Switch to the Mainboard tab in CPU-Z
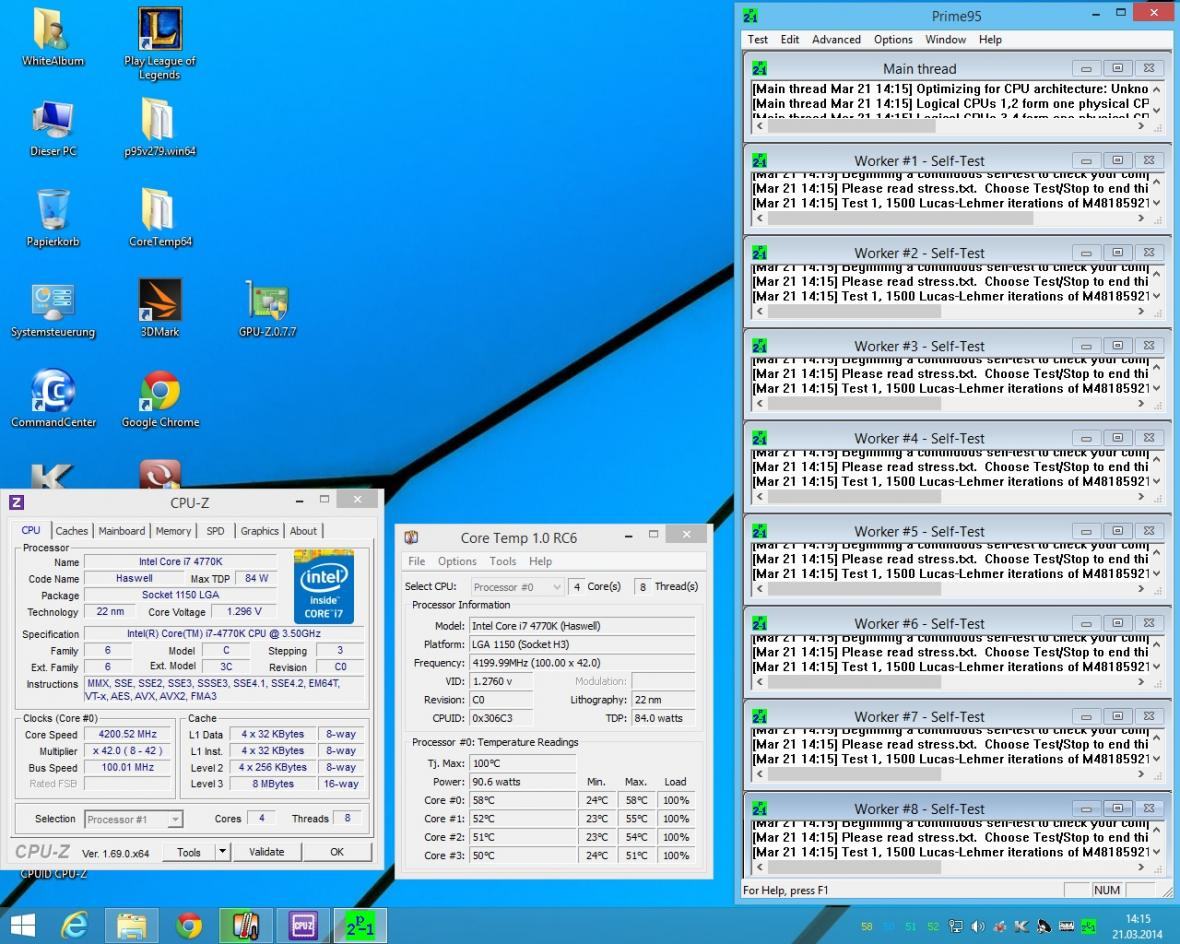 tap(122, 531)
